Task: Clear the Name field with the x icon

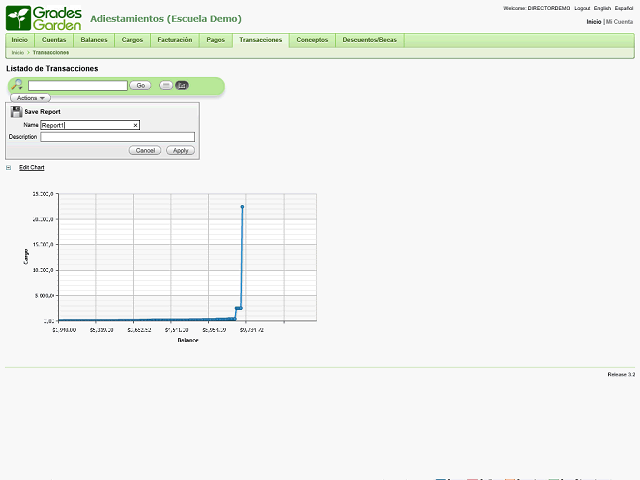Action: pyautogui.click(x=135, y=125)
